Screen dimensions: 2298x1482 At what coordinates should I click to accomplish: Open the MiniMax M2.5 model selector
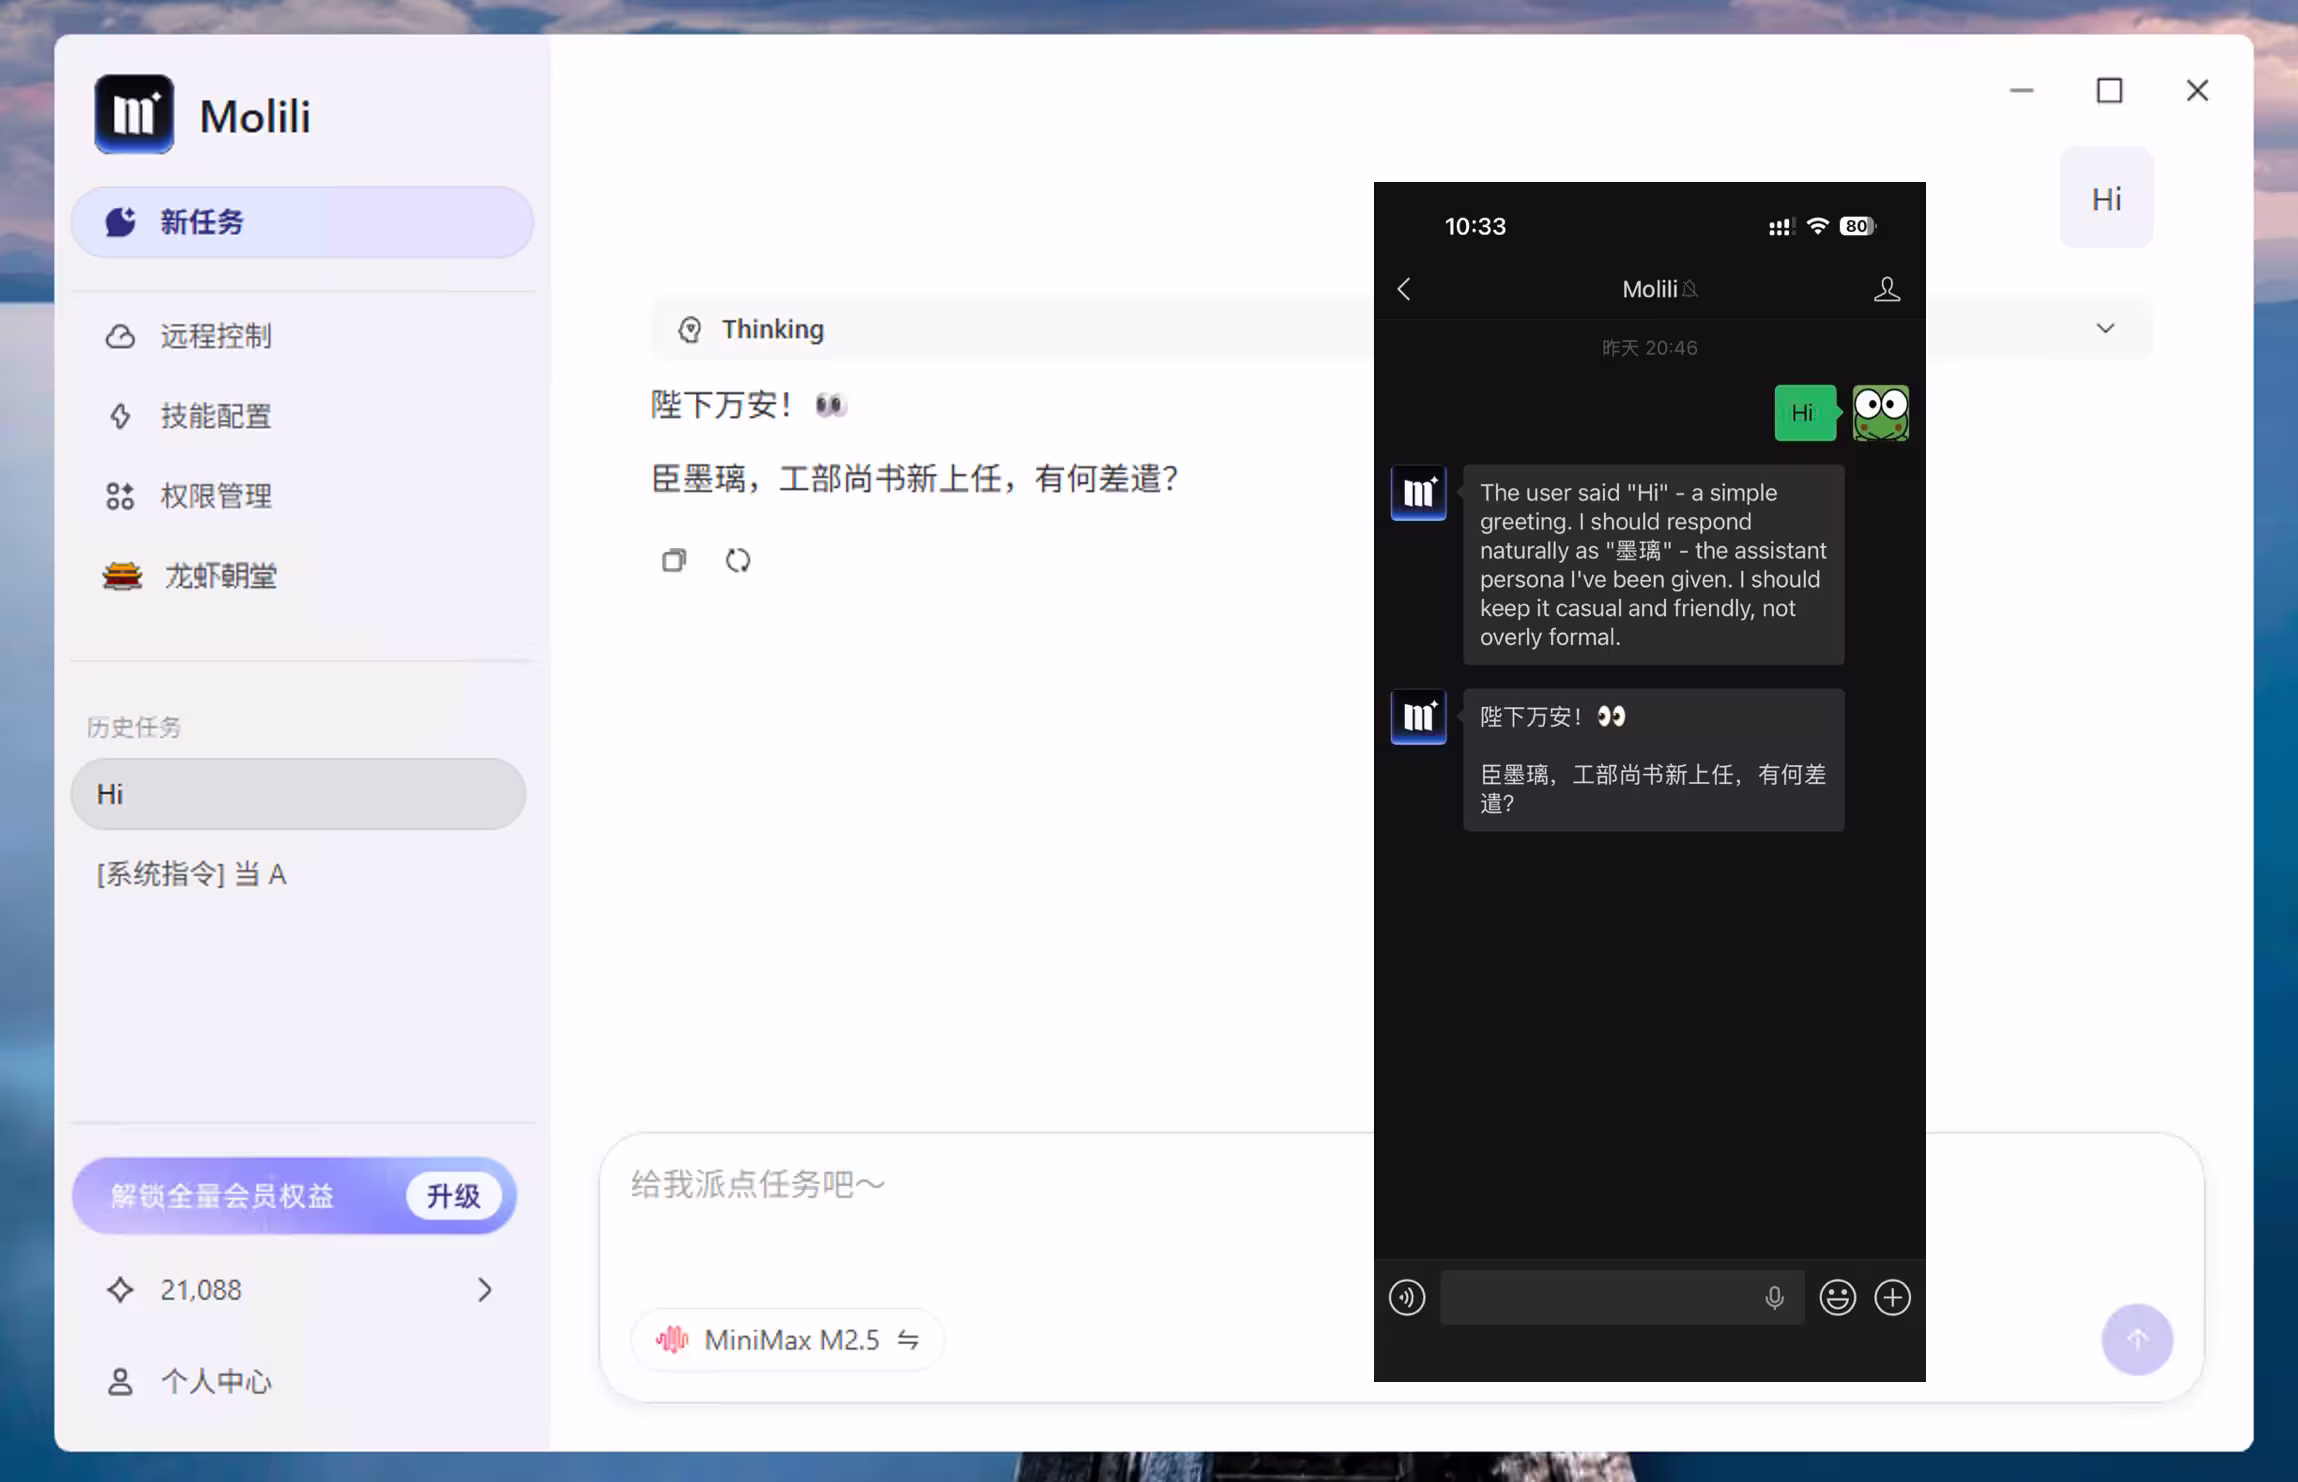786,1339
